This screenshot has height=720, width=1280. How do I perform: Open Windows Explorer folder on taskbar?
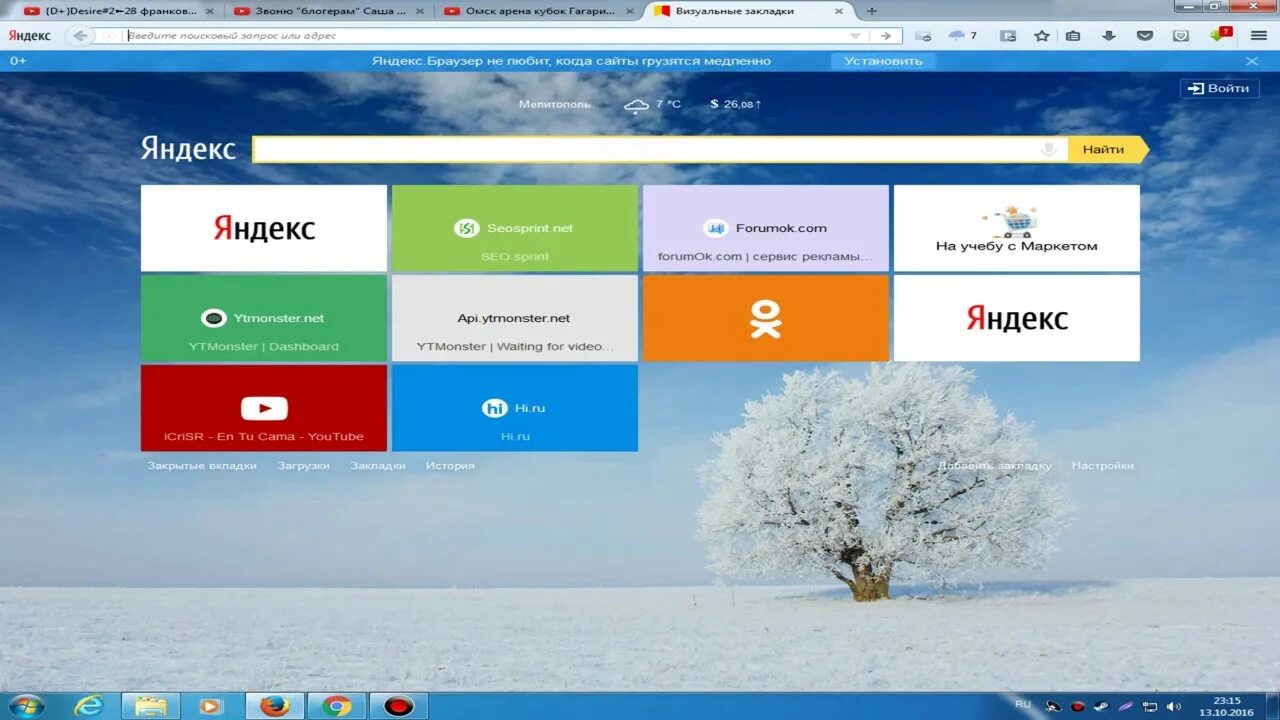pos(151,706)
